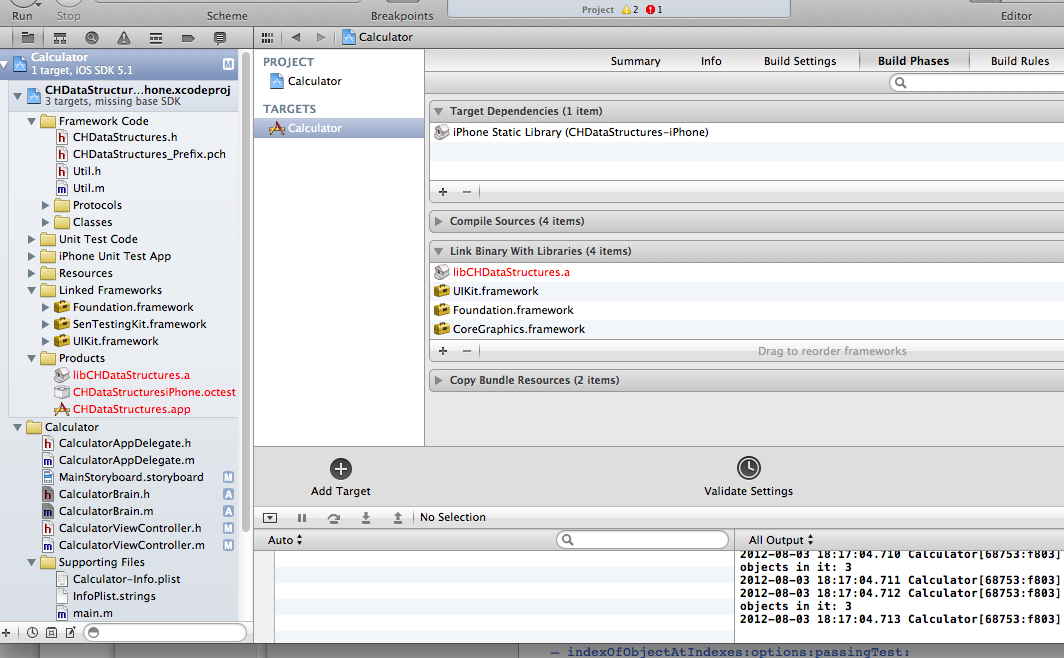The width and height of the screenshot is (1064, 658).
Task: Add a target dependency with plus button
Action: (443, 192)
